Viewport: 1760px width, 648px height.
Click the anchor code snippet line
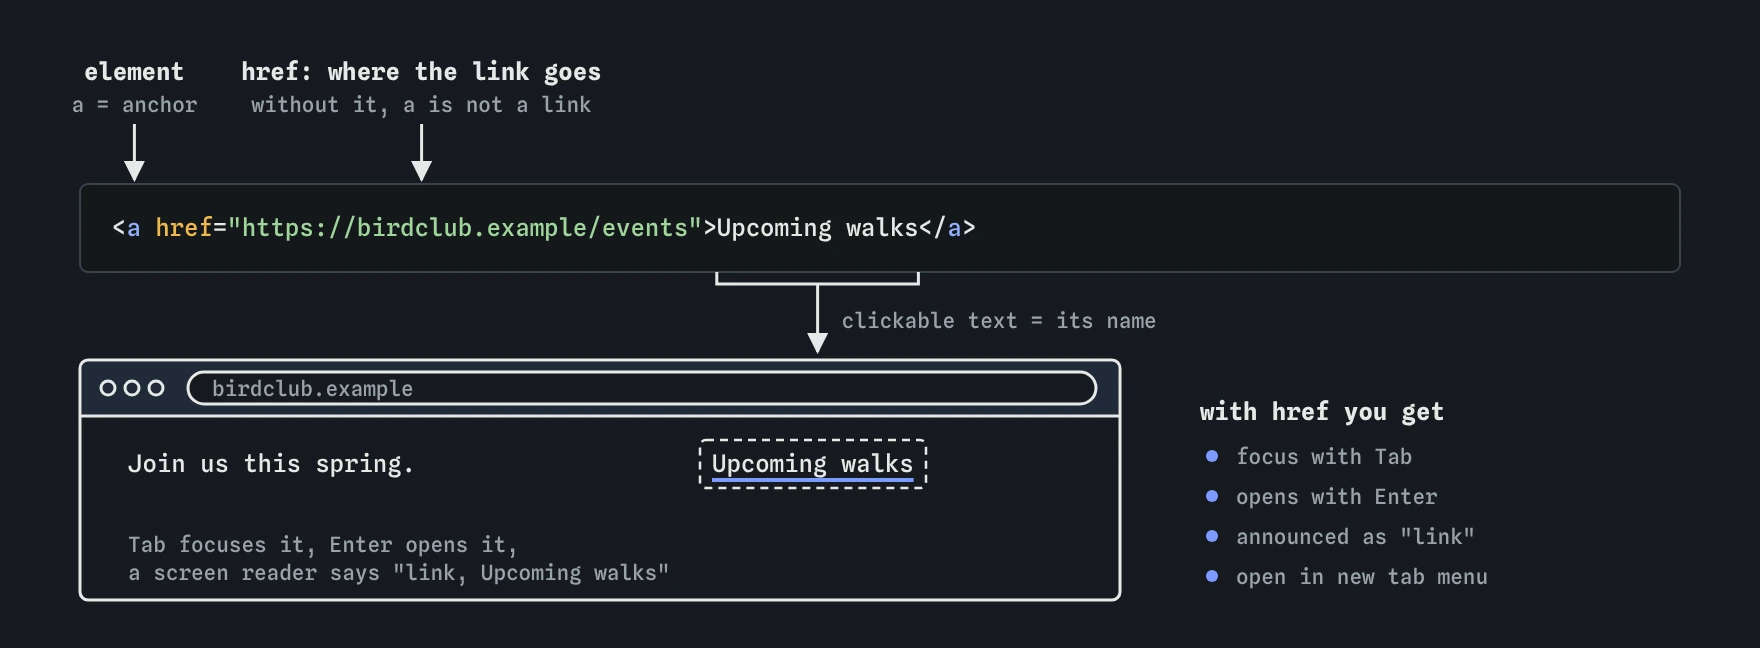[544, 228]
